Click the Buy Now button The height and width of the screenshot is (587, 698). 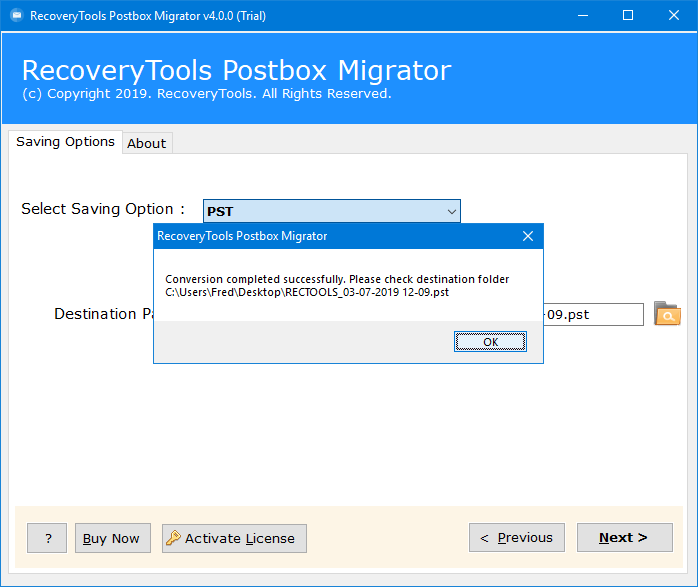113,538
